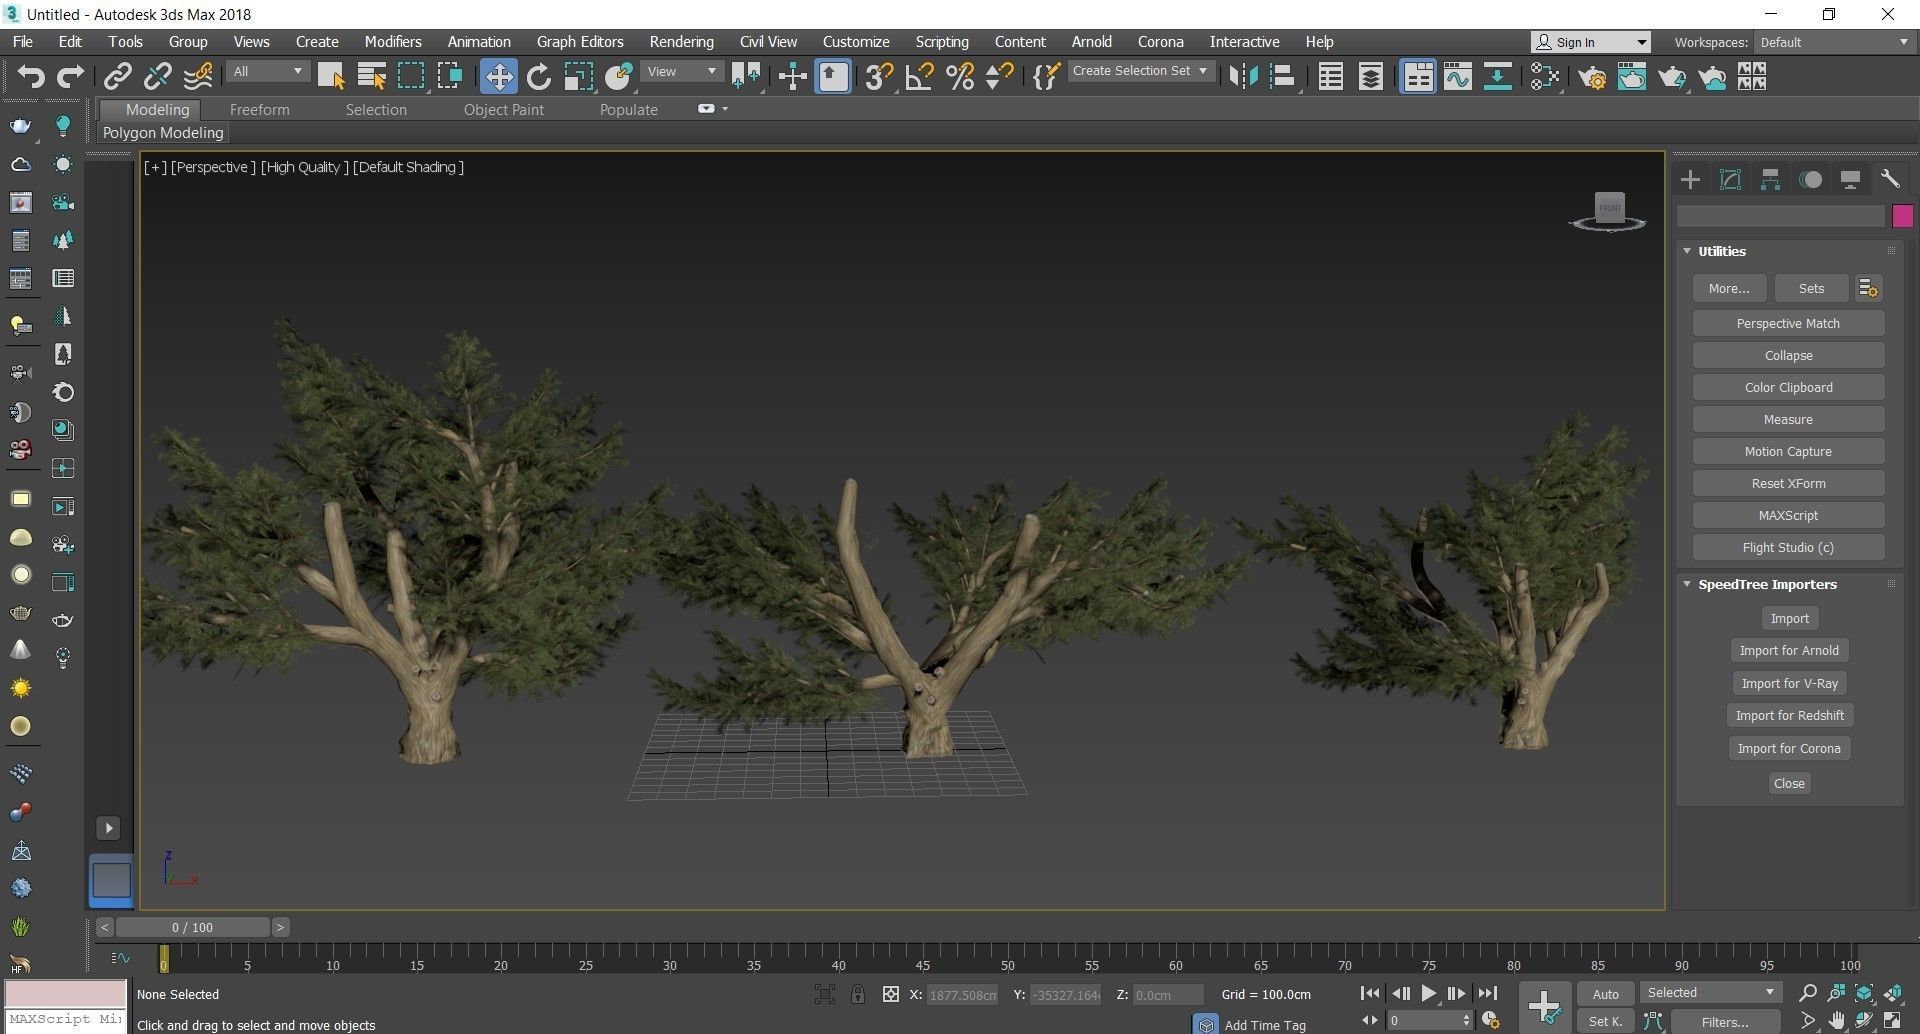
Task: Click the Play Animation button
Action: point(1428,994)
